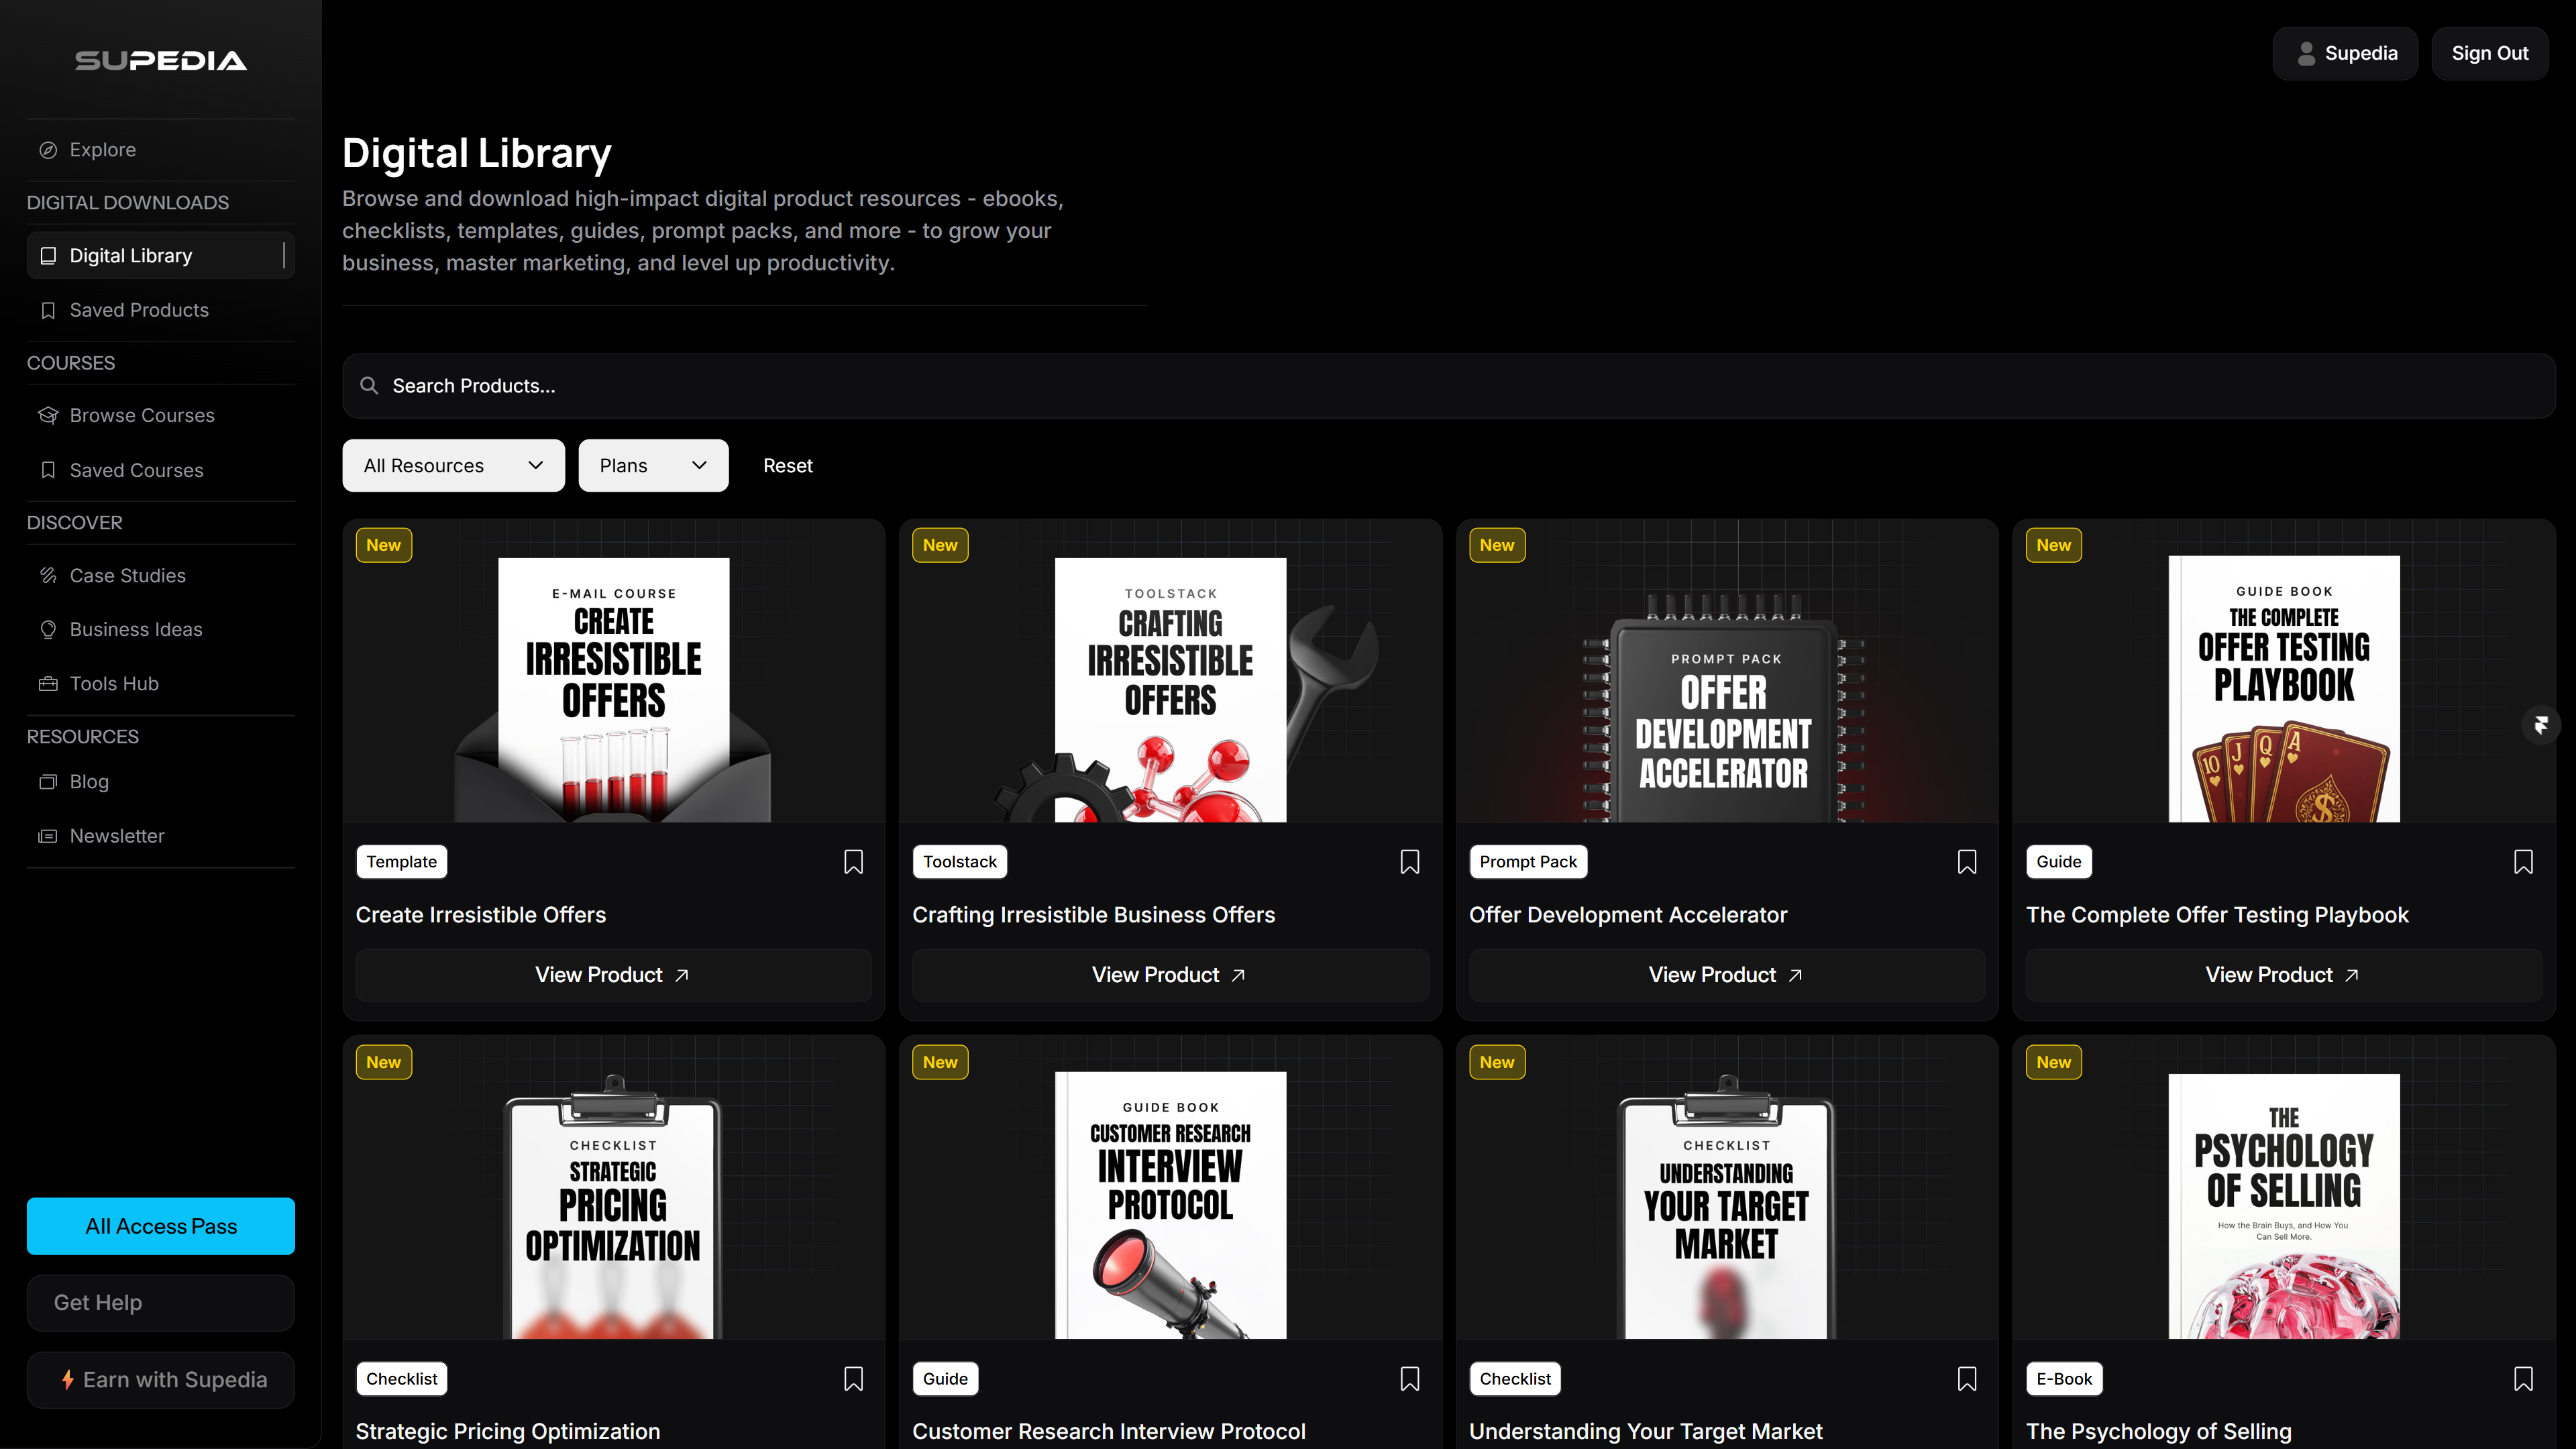Open the All Resources dropdown
The image size is (2576, 1449).
click(453, 465)
